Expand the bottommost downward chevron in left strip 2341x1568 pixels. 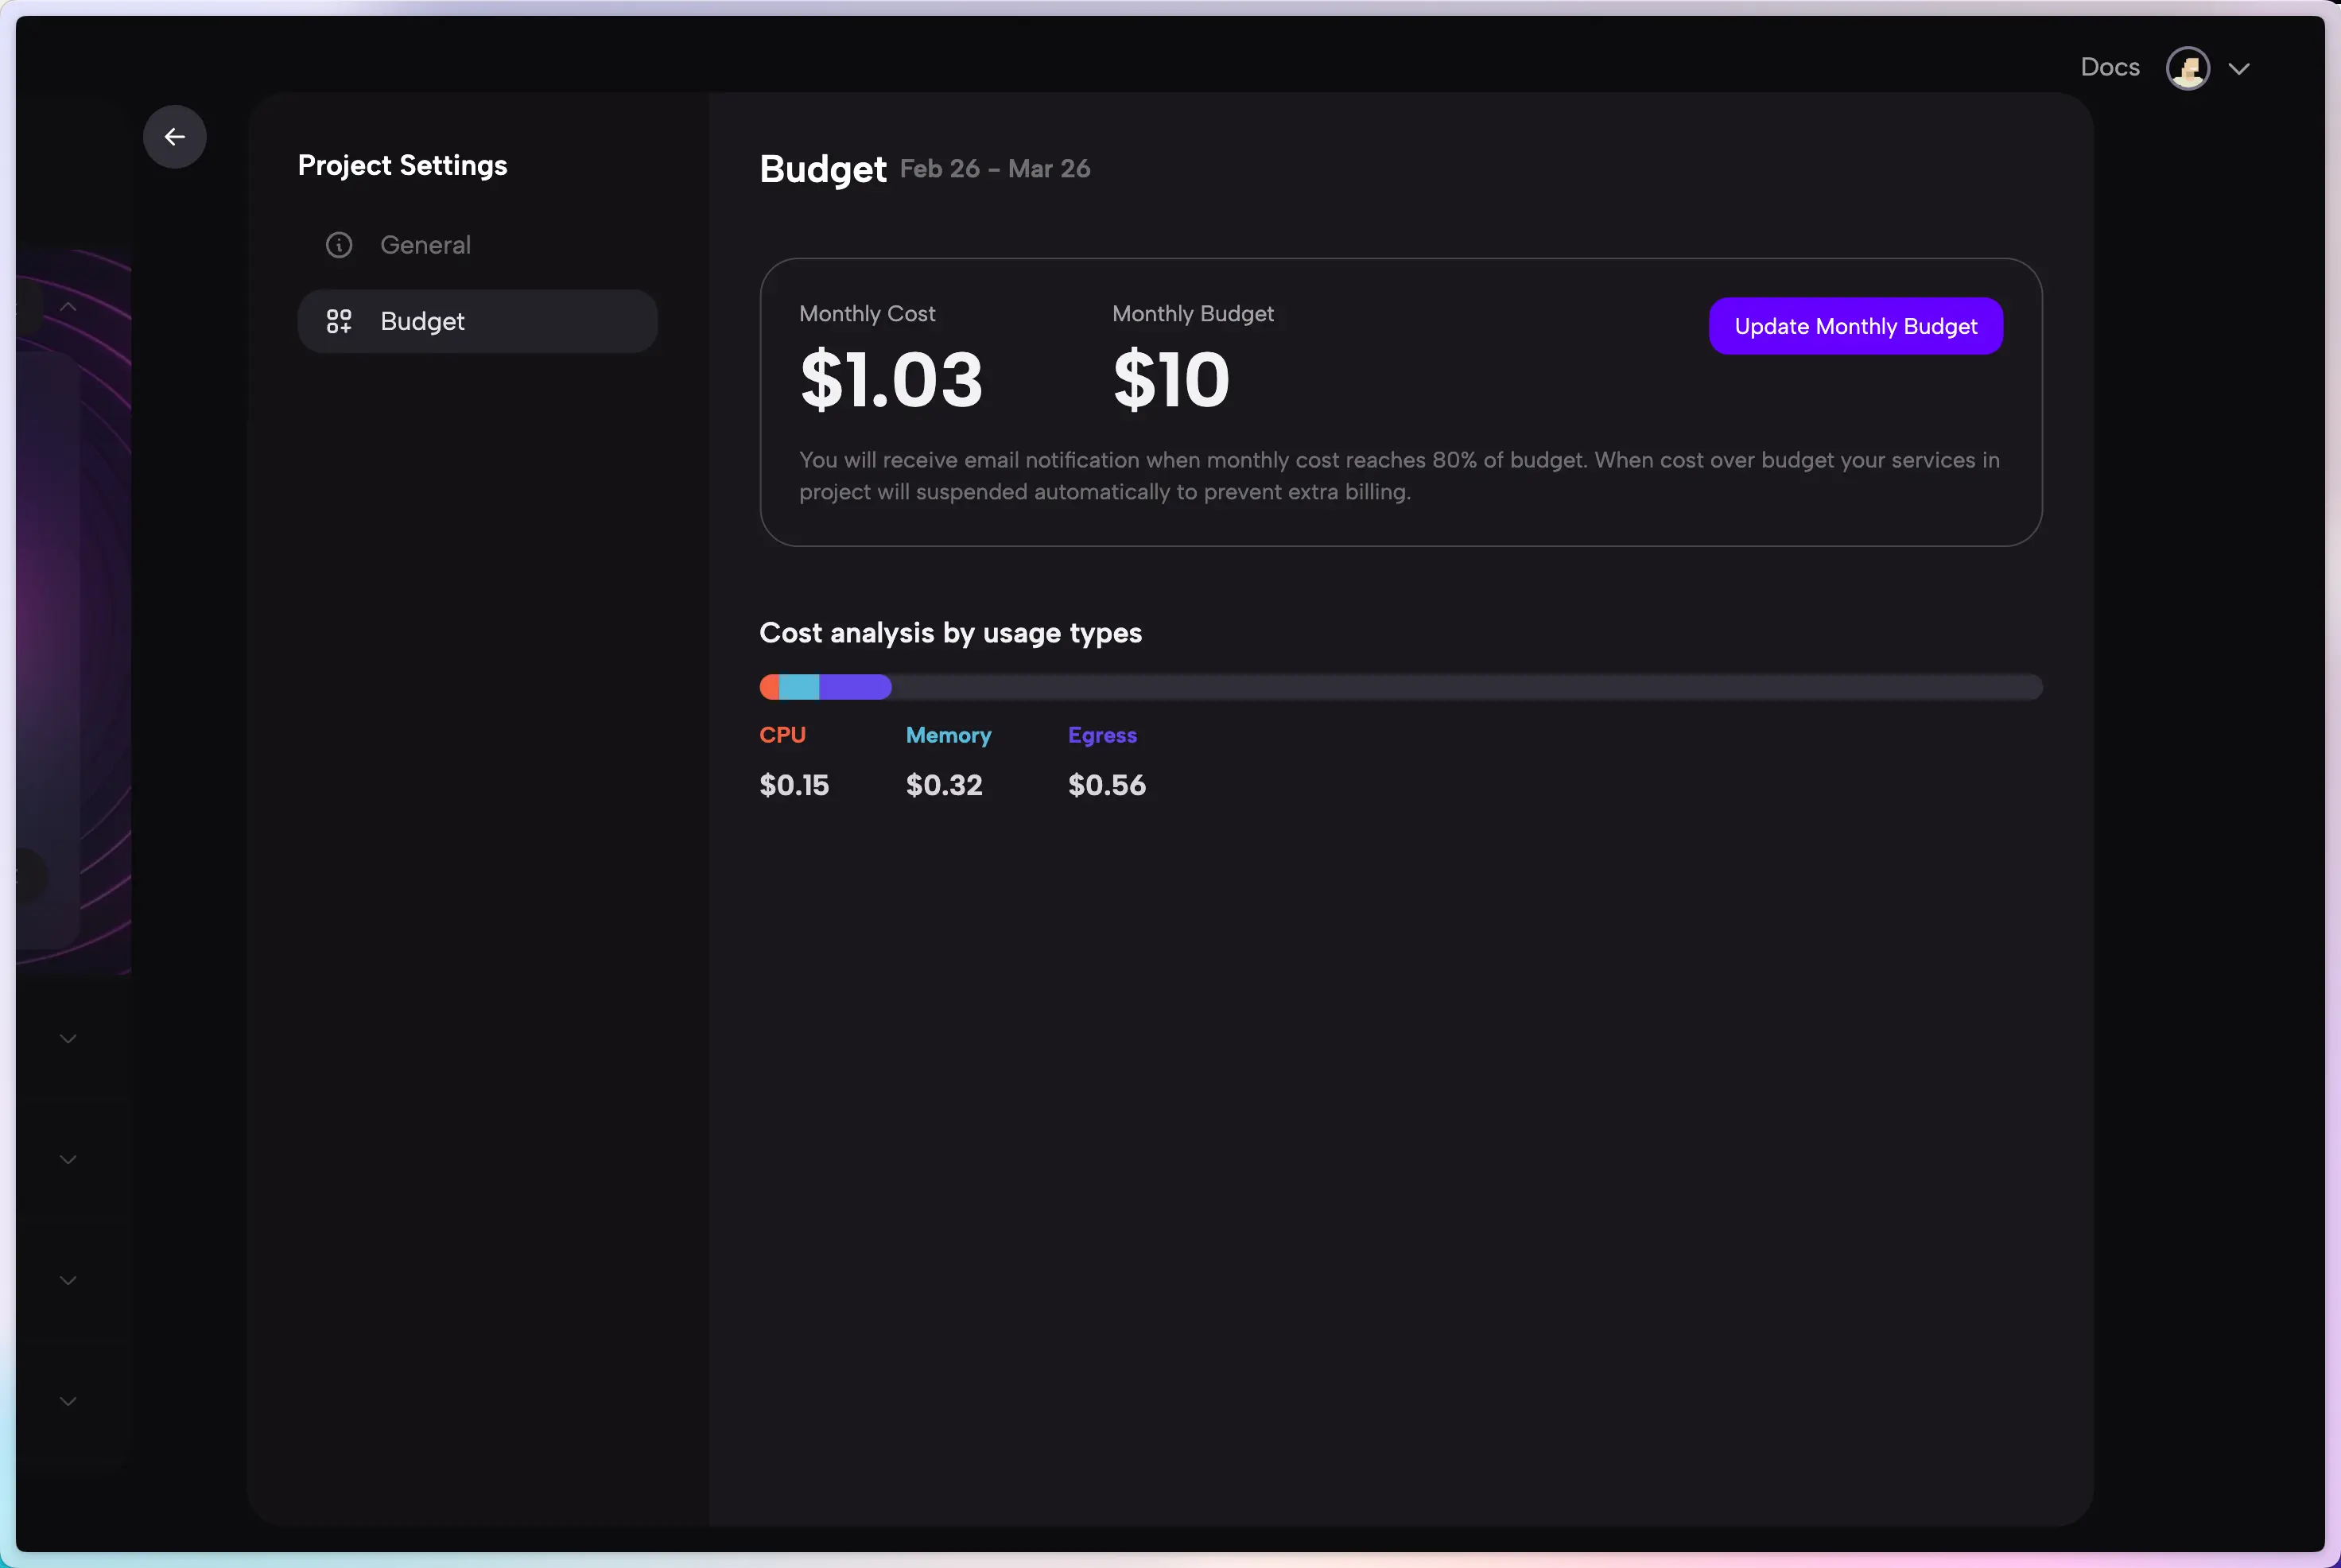point(68,1400)
